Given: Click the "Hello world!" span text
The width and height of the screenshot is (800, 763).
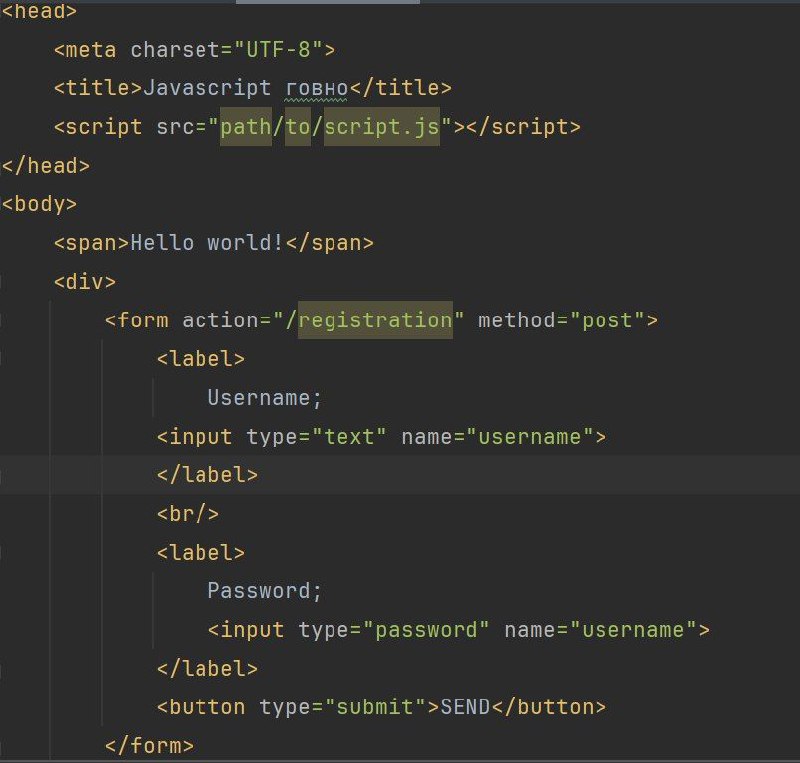Looking at the screenshot, I should point(207,243).
